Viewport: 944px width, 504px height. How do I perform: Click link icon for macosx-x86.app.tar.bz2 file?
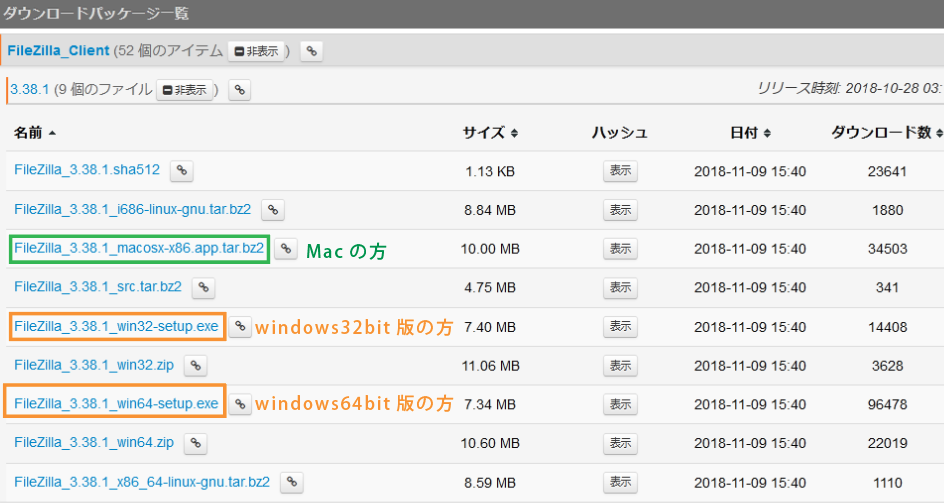tap(286, 249)
